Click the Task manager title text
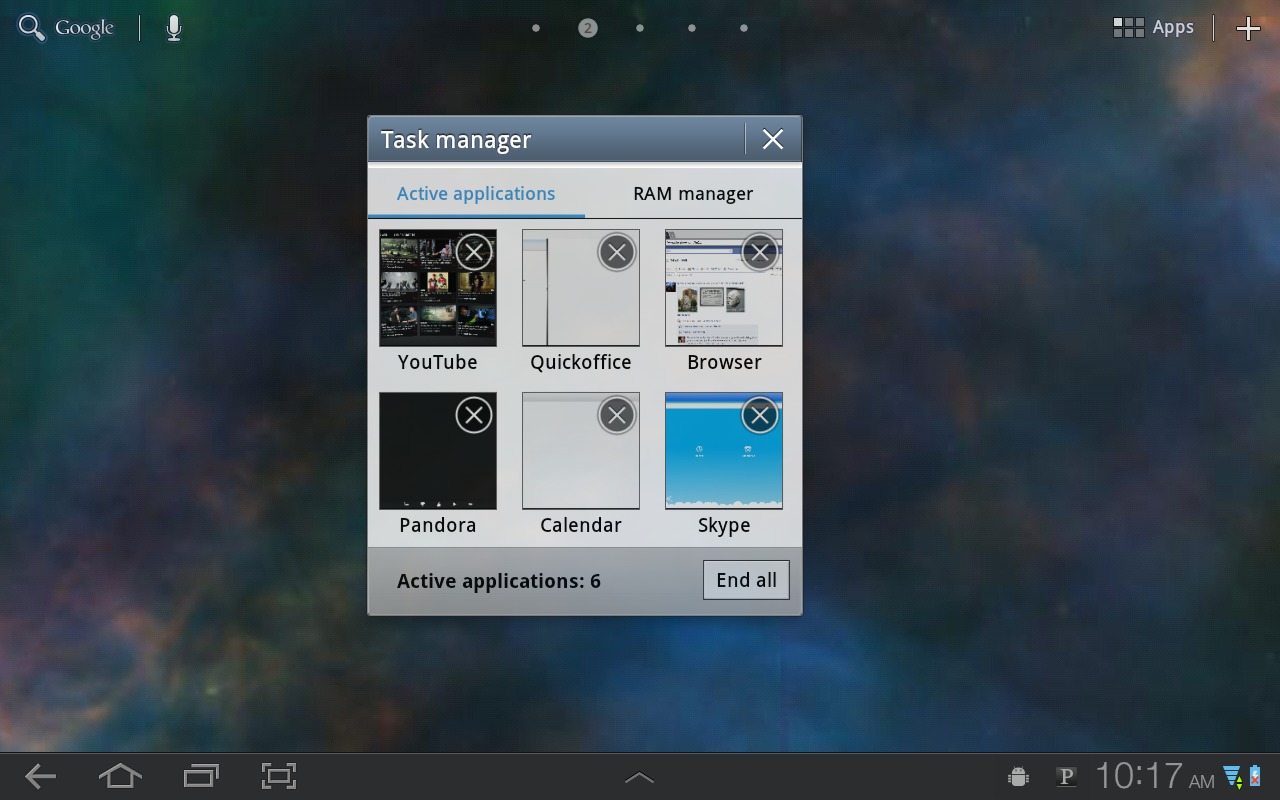Viewport: 1280px width, 800px height. pyautogui.click(x=456, y=140)
